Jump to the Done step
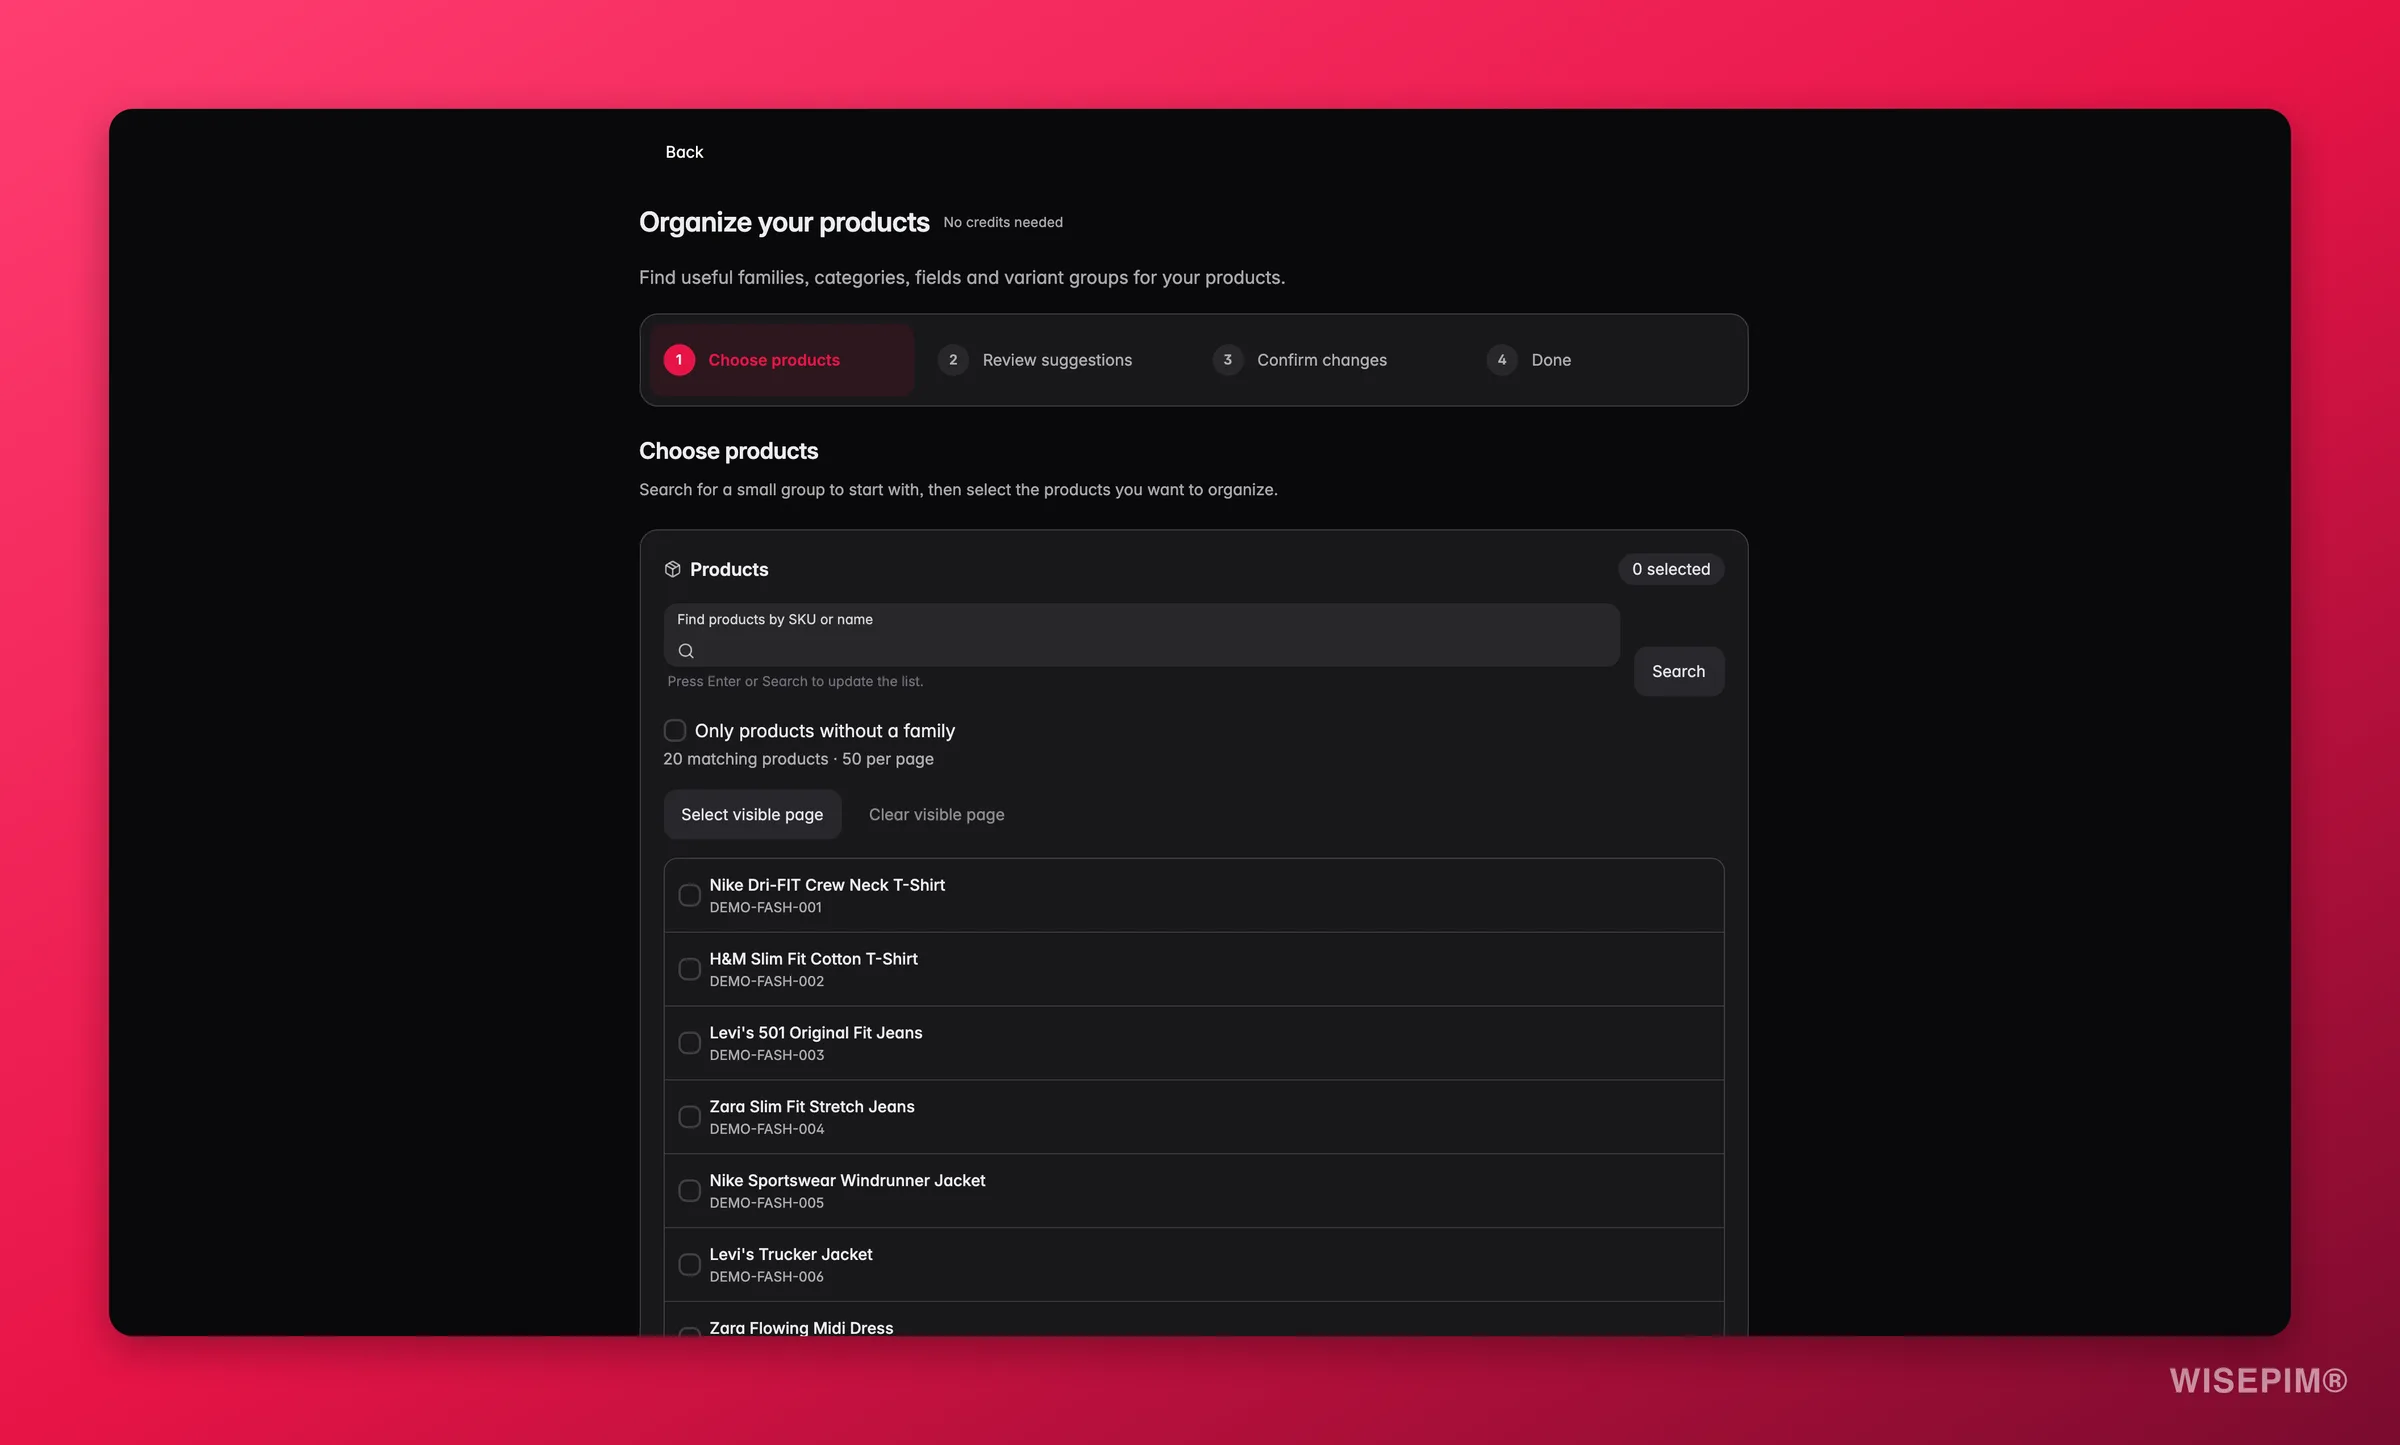 coord(1551,360)
